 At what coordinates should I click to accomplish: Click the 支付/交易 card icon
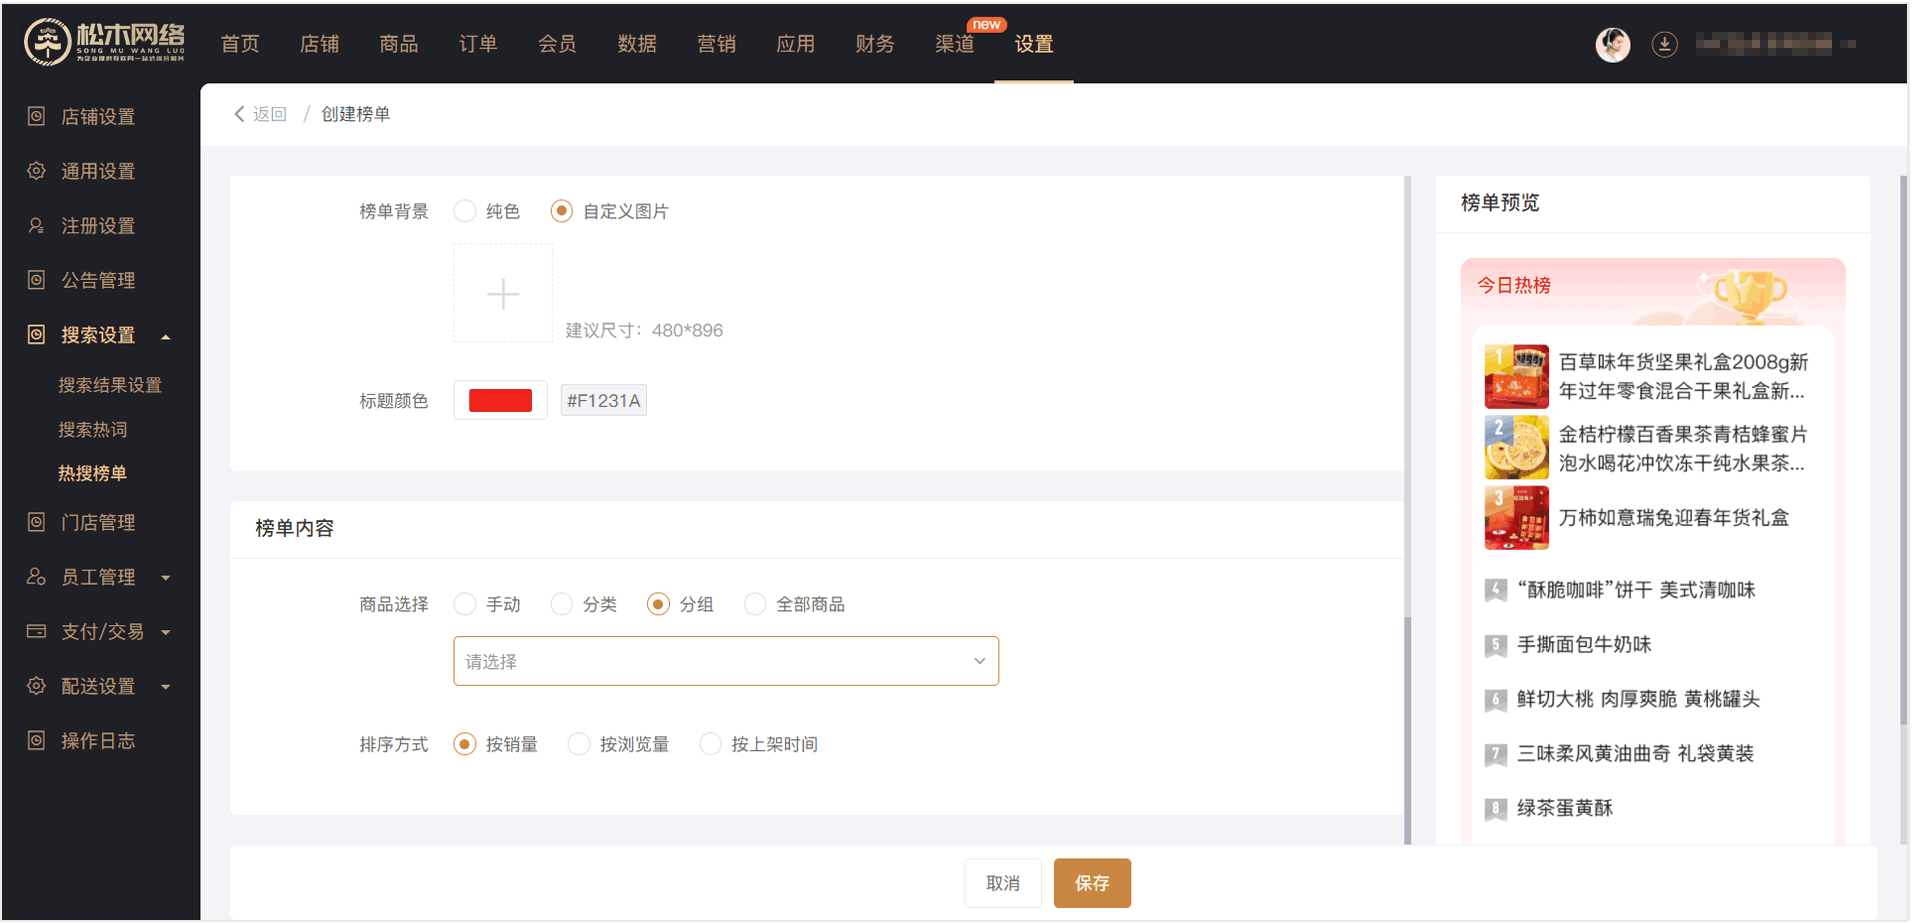tap(36, 632)
